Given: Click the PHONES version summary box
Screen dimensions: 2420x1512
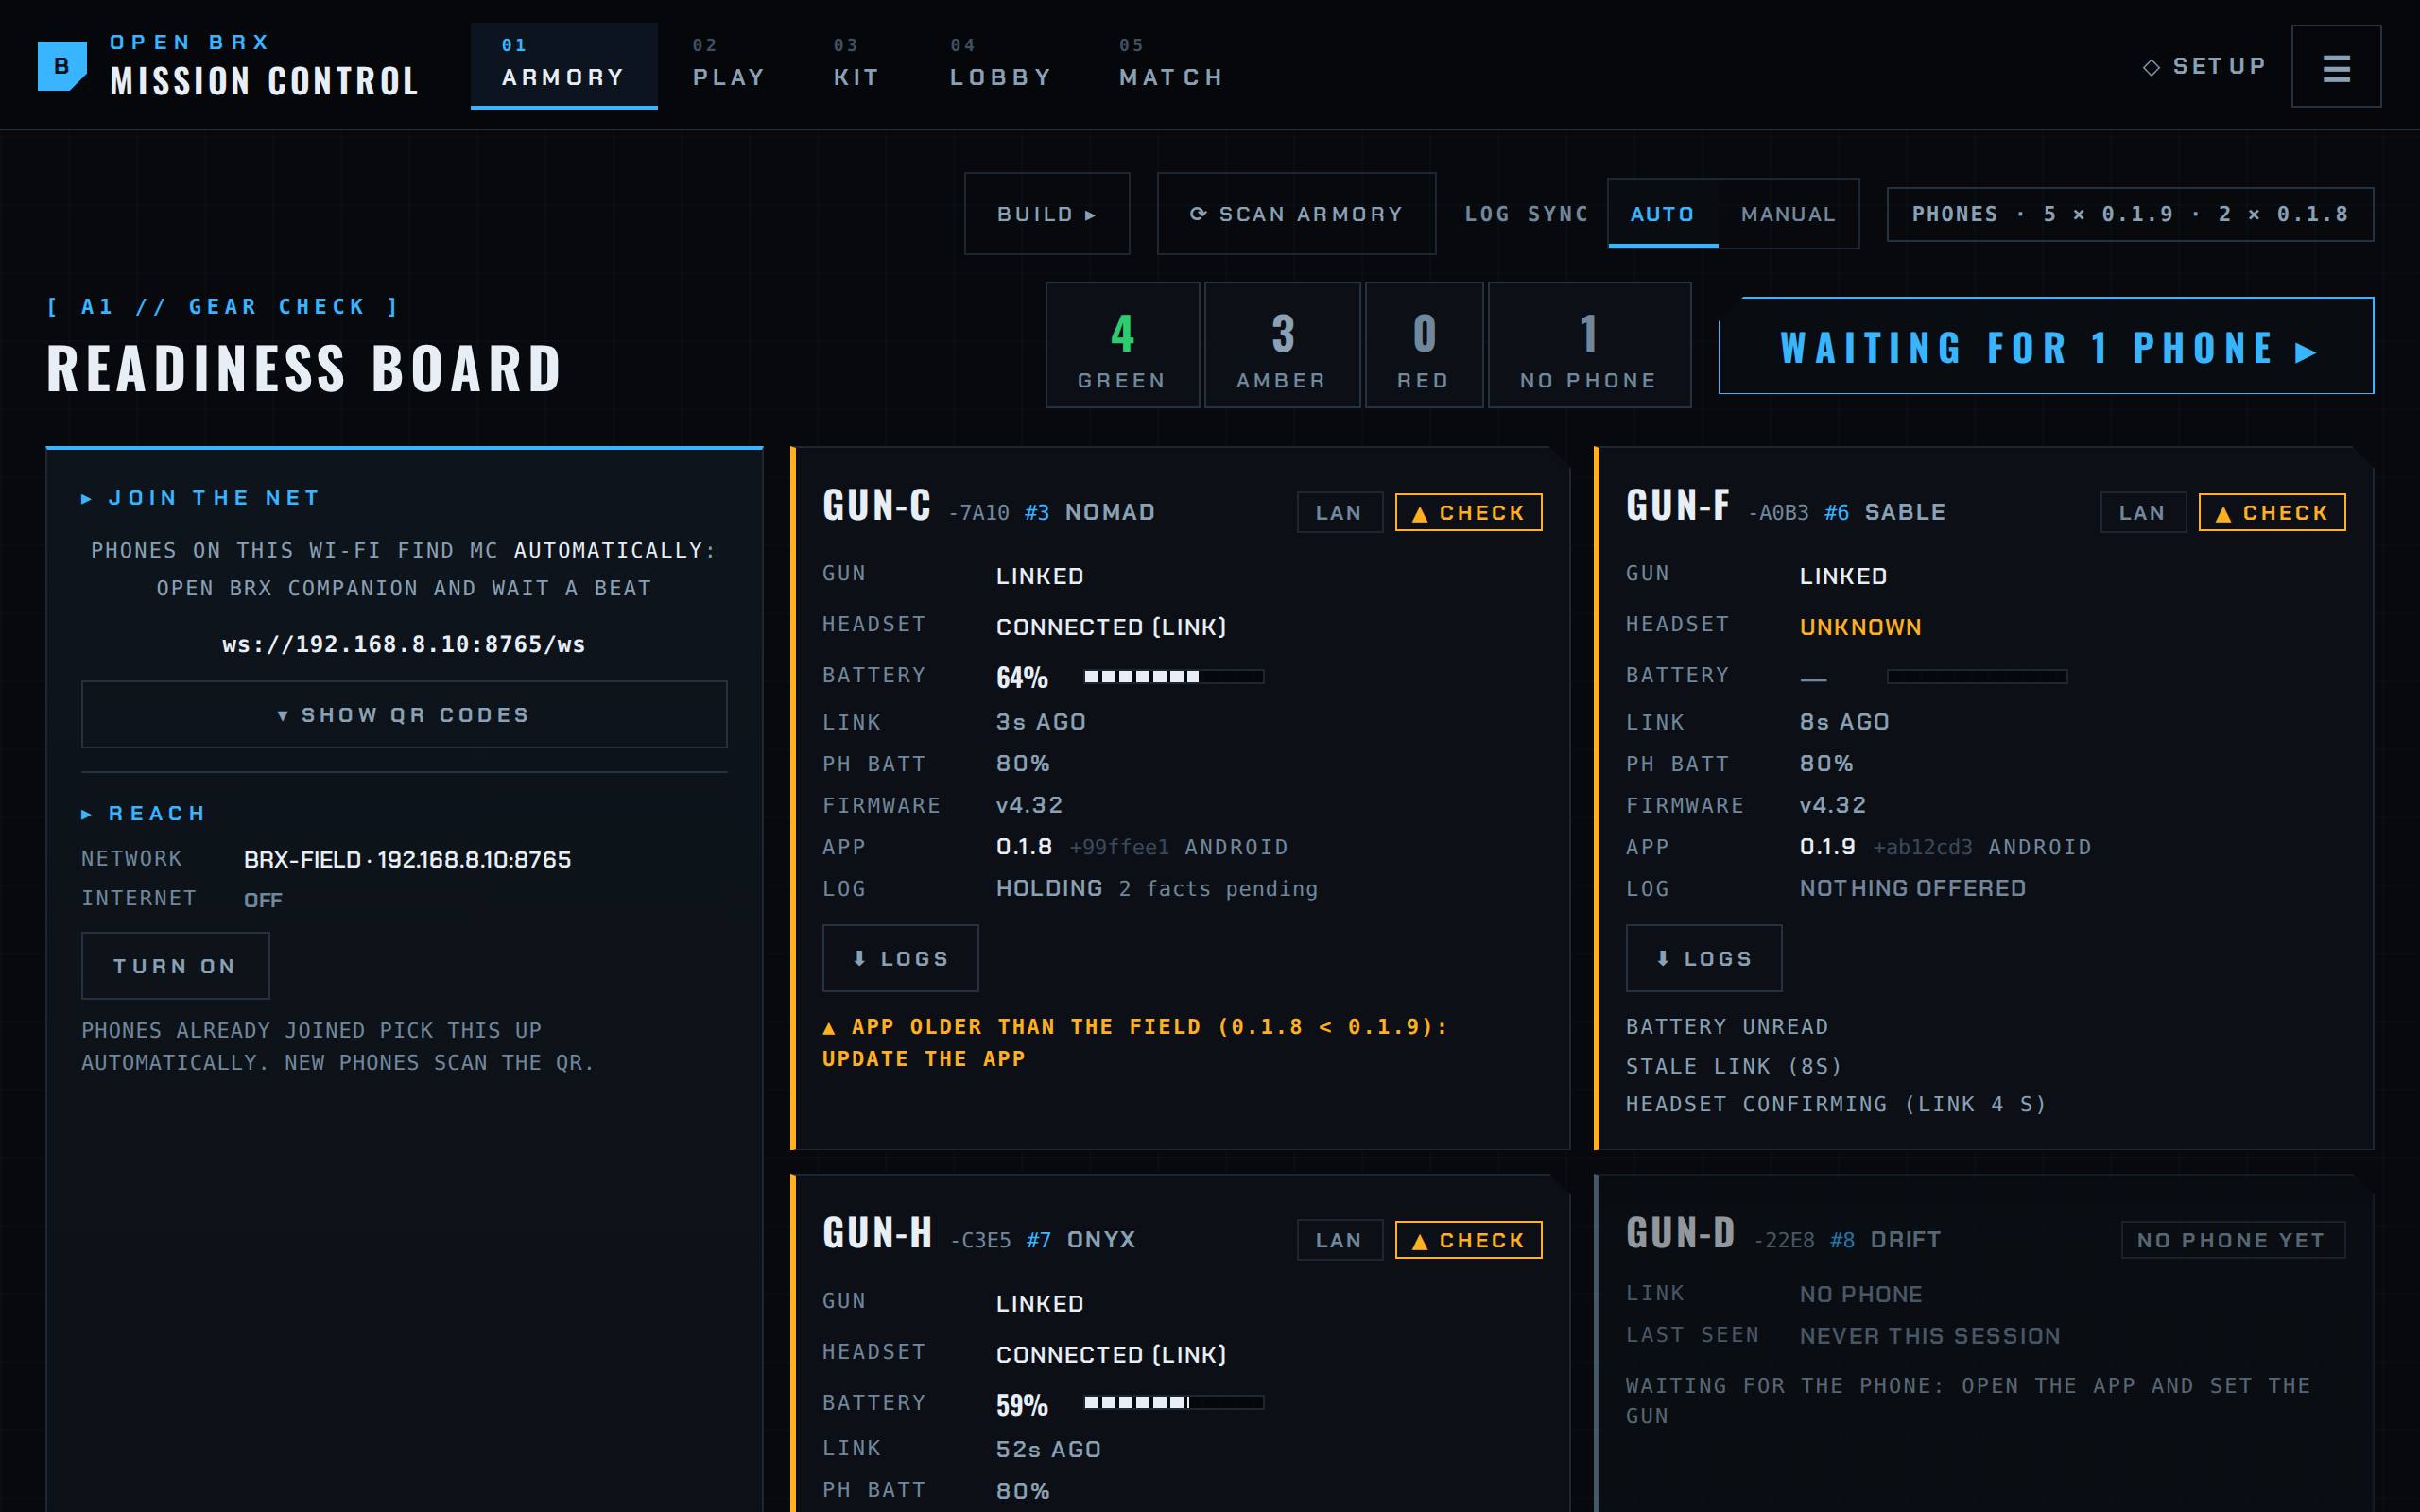Looking at the screenshot, I should (2130, 214).
